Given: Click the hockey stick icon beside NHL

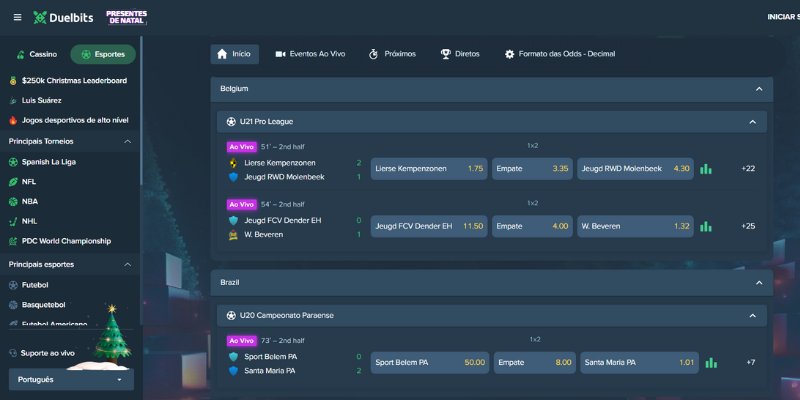Looking at the screenshot, I should pos(13,221).
